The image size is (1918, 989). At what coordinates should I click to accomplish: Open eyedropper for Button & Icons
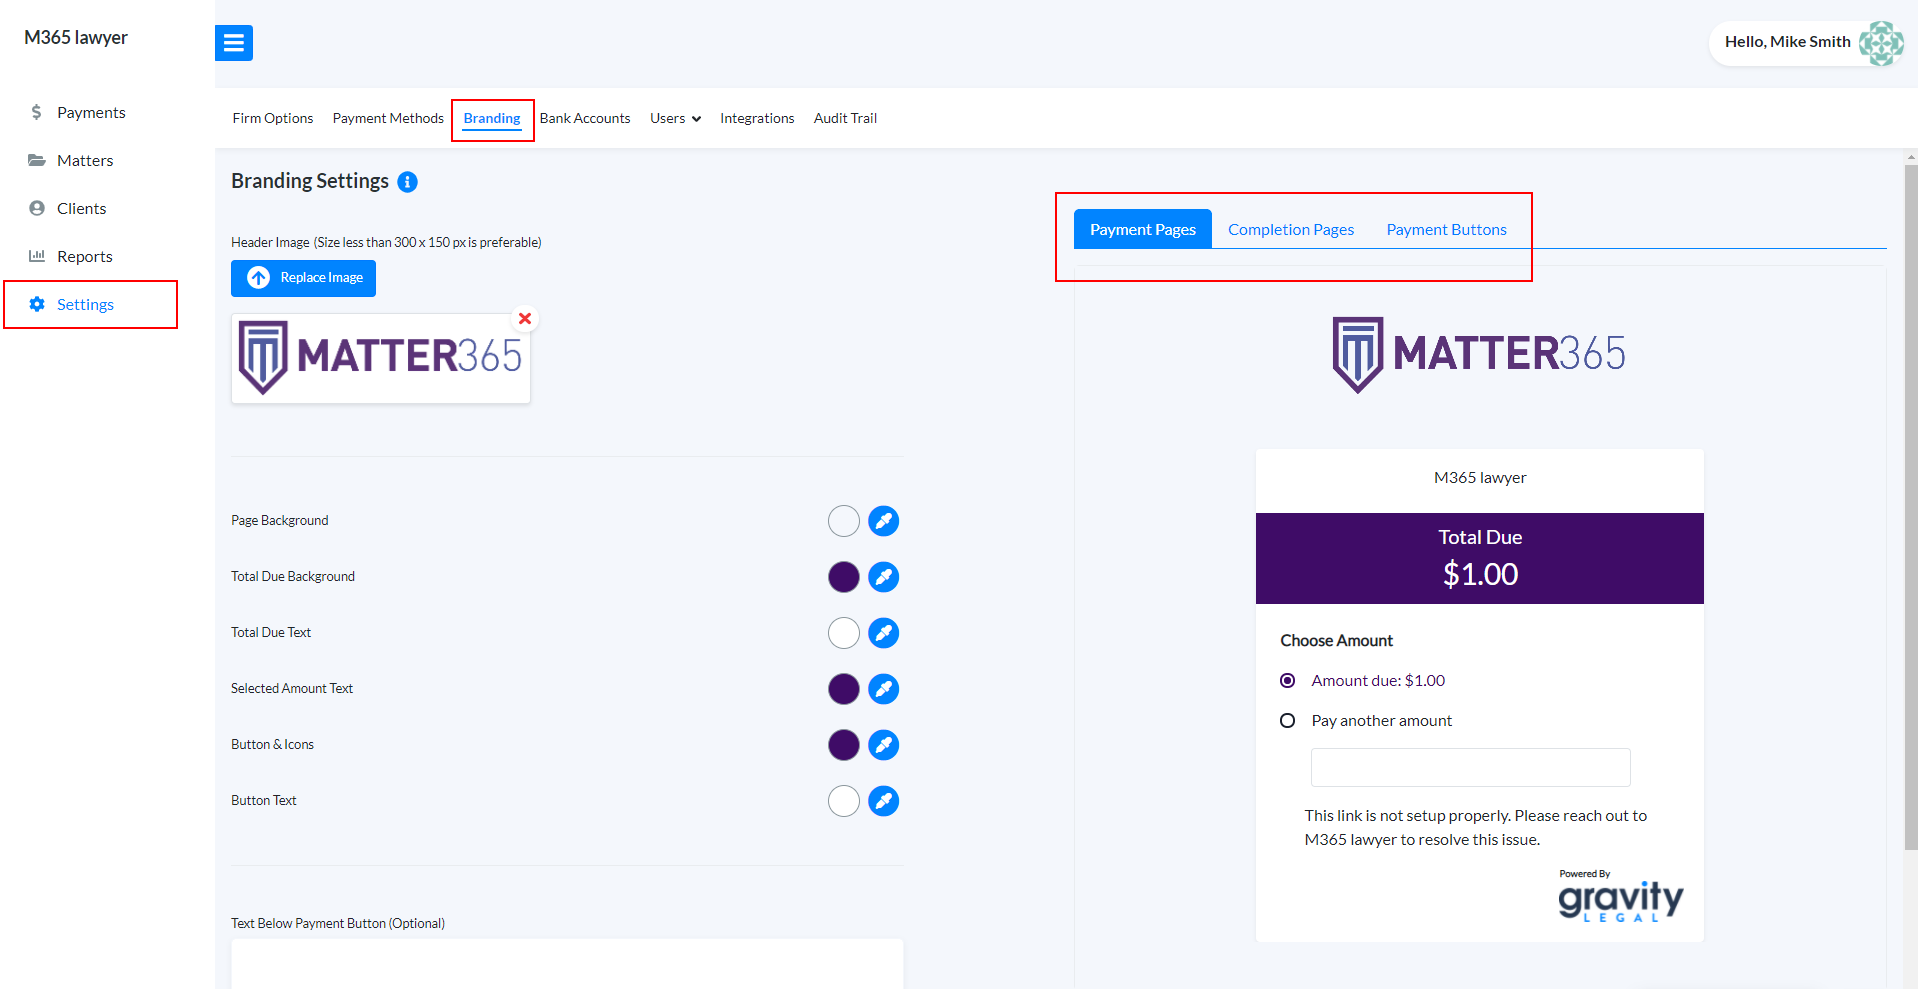coord(884,745)
